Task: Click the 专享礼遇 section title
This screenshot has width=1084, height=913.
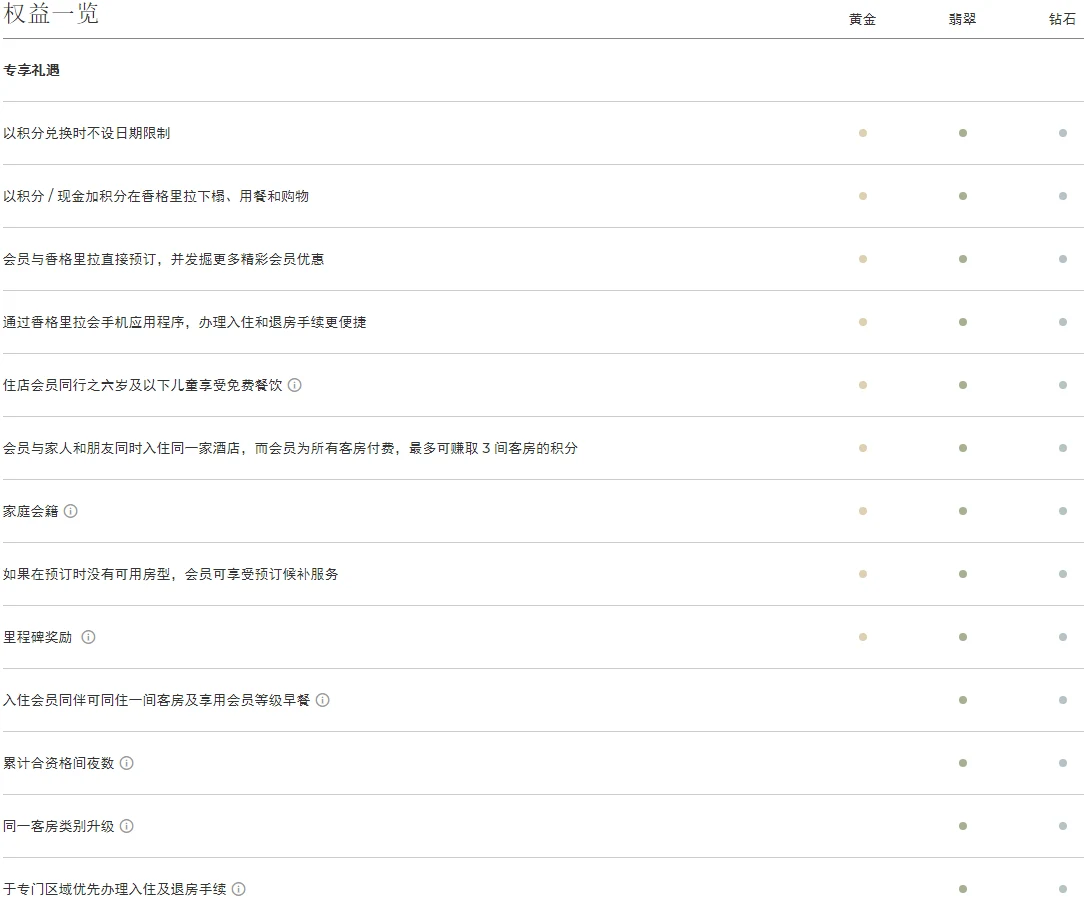Action: coord(31,70)
